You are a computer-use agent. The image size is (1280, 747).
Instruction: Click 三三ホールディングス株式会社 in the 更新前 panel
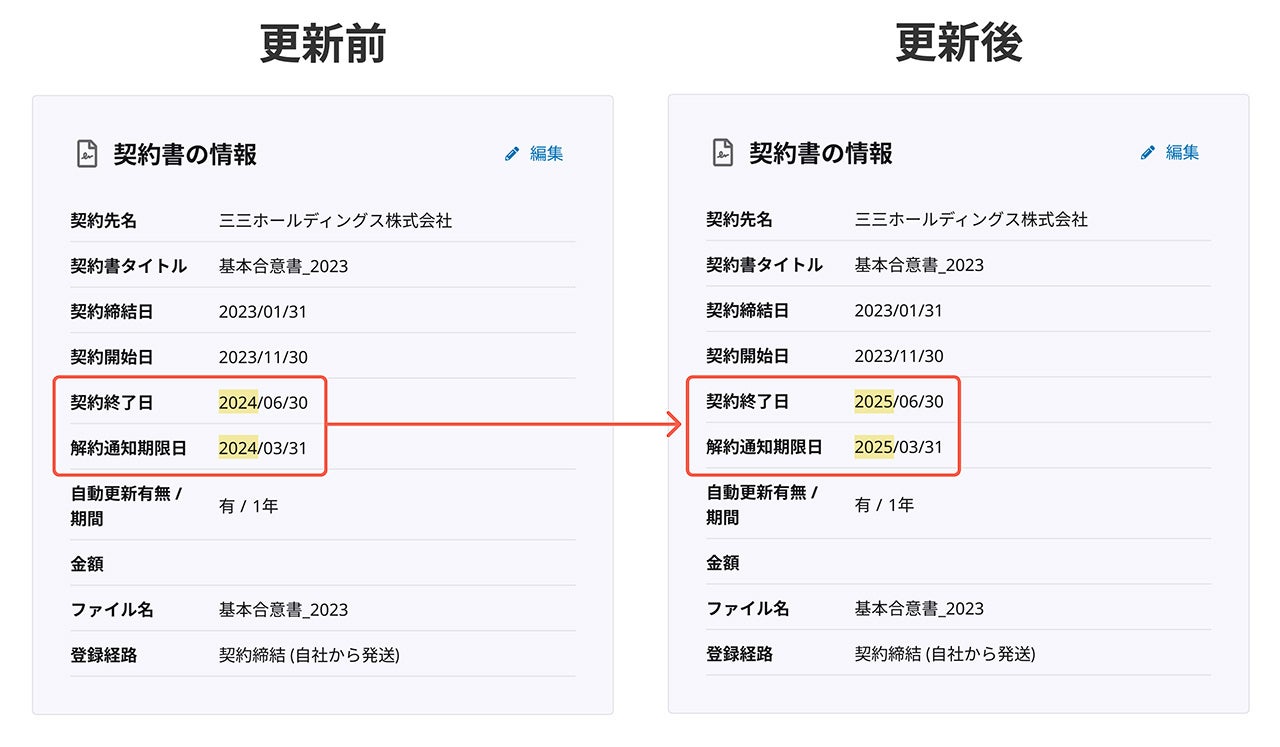(336, 220)
